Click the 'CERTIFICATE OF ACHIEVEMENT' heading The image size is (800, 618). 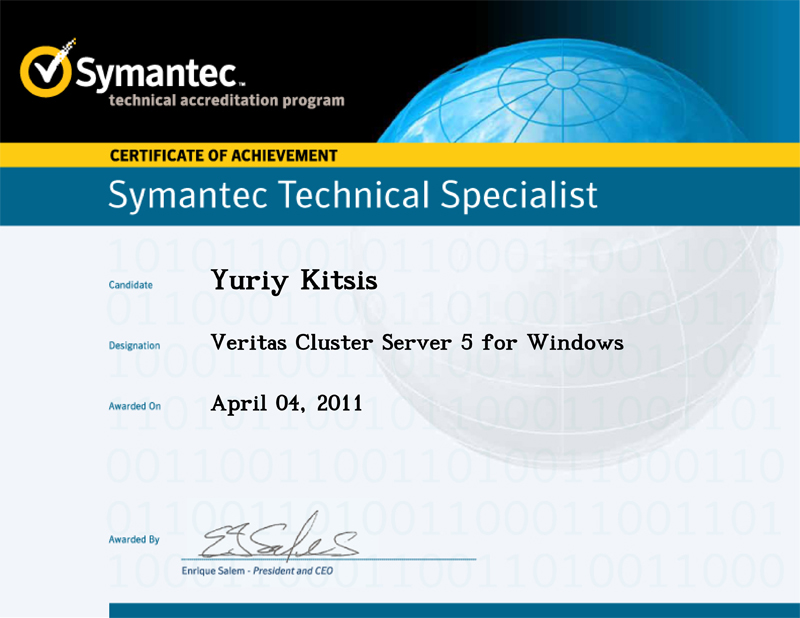[223, 155]
